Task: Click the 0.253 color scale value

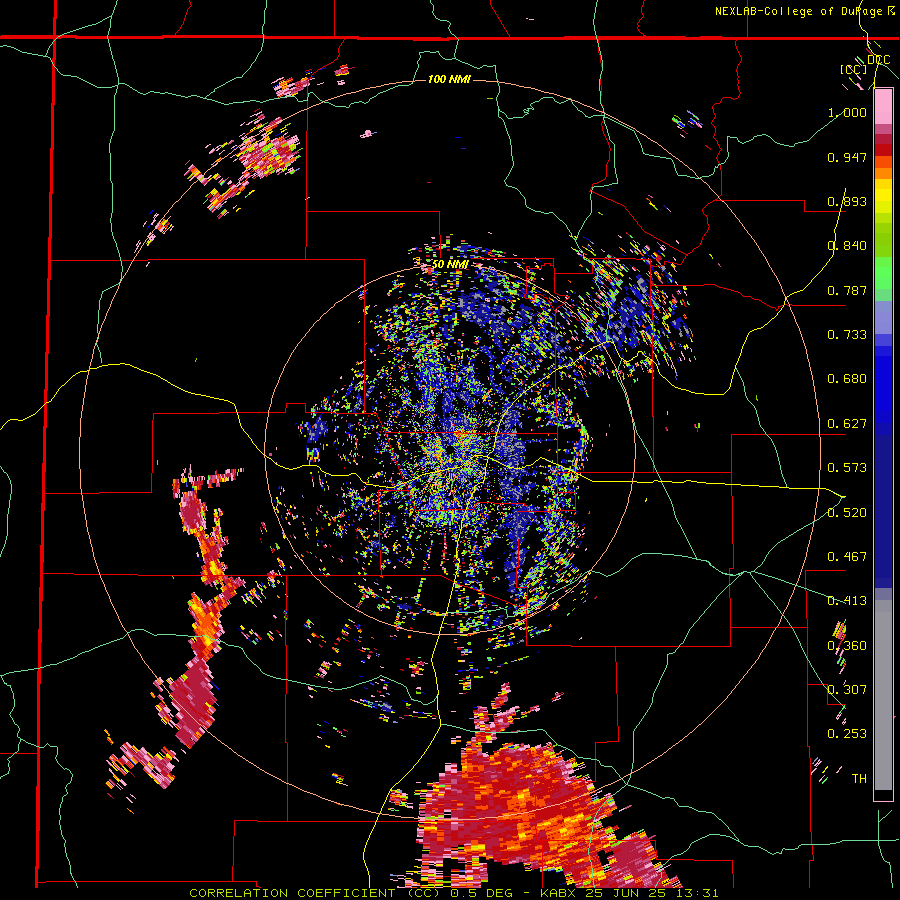Action: (x=847, y=734)
